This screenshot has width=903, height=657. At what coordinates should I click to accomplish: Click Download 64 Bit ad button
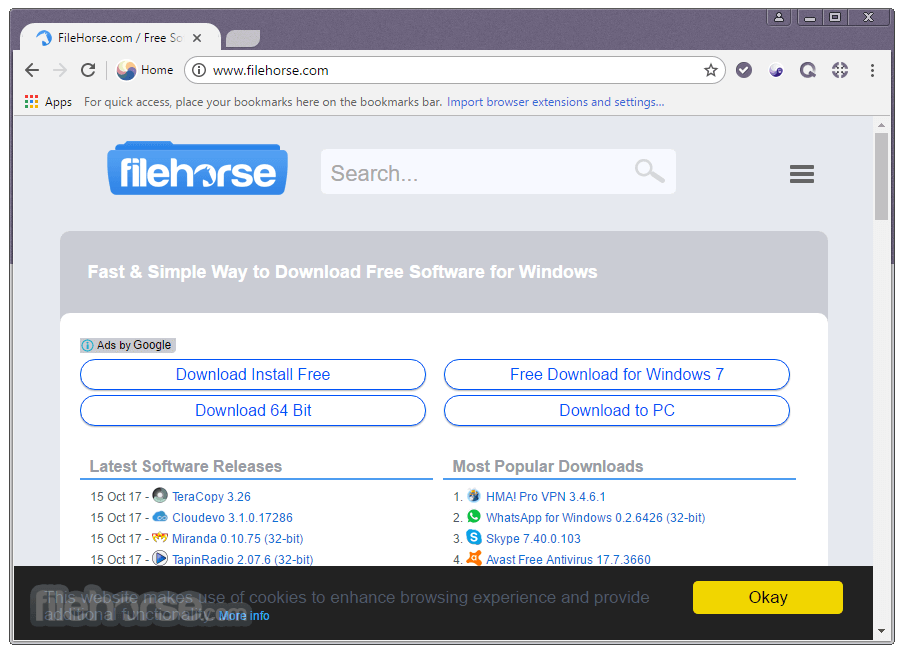click(x=253, y=411)
